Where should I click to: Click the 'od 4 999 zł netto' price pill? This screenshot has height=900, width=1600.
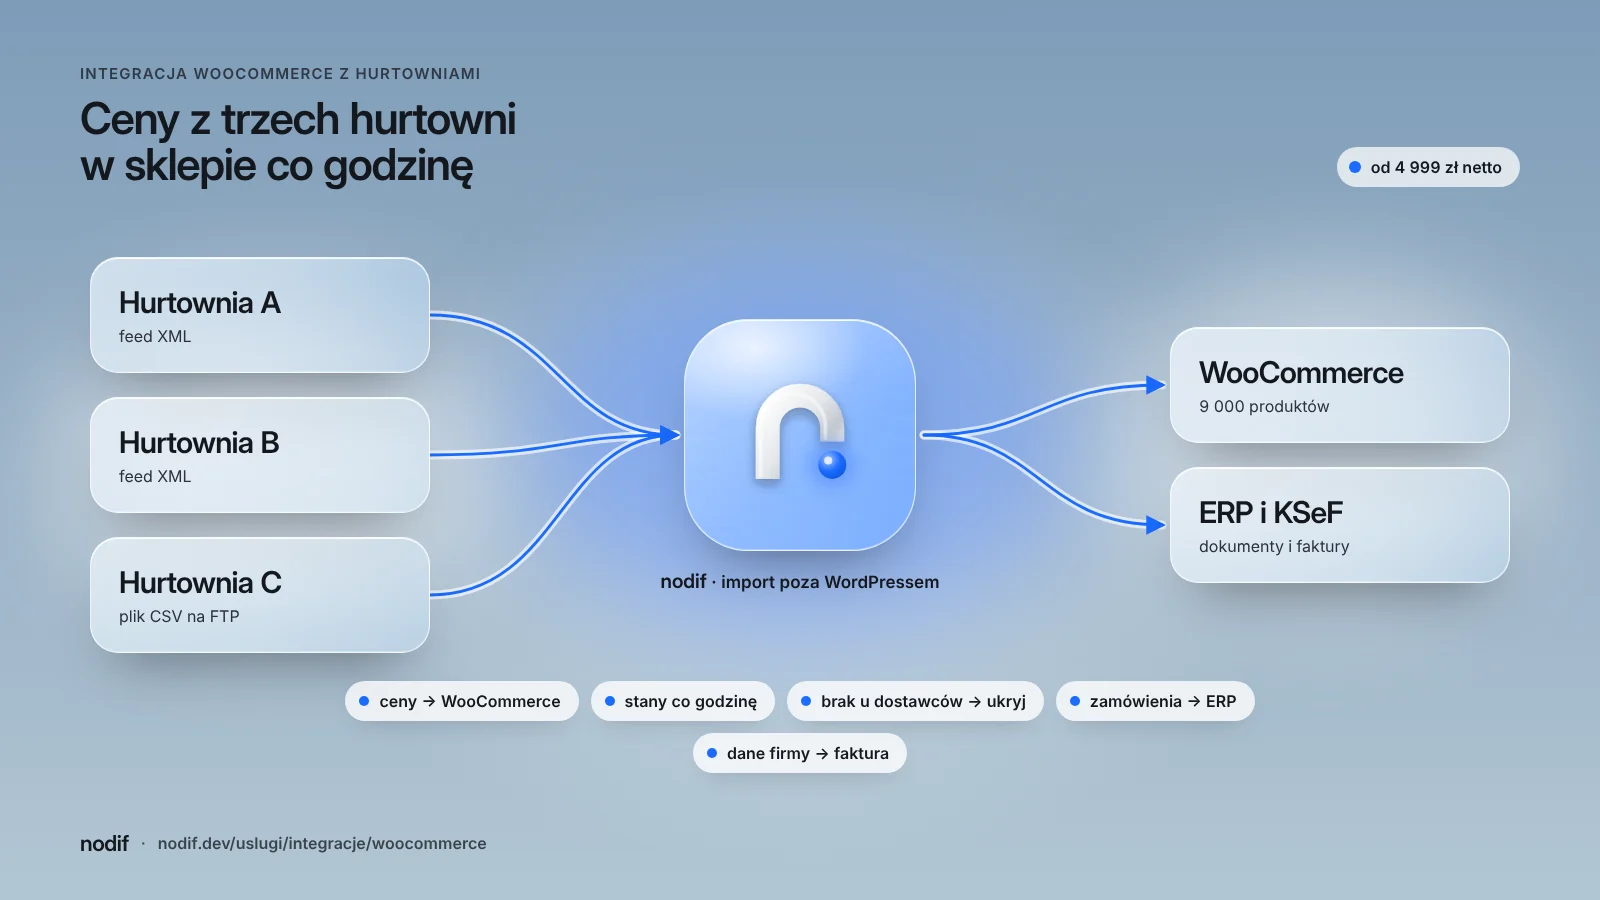point(1428,167)
